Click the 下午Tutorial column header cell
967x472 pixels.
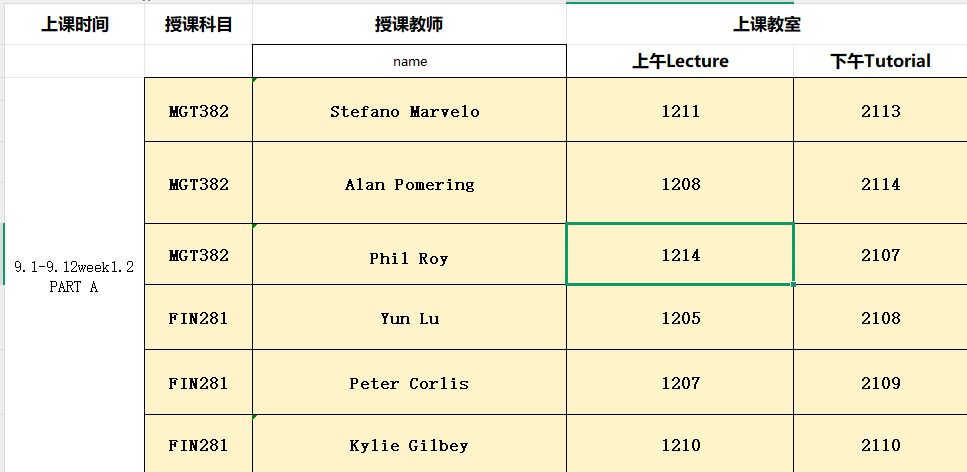point(880,61)
